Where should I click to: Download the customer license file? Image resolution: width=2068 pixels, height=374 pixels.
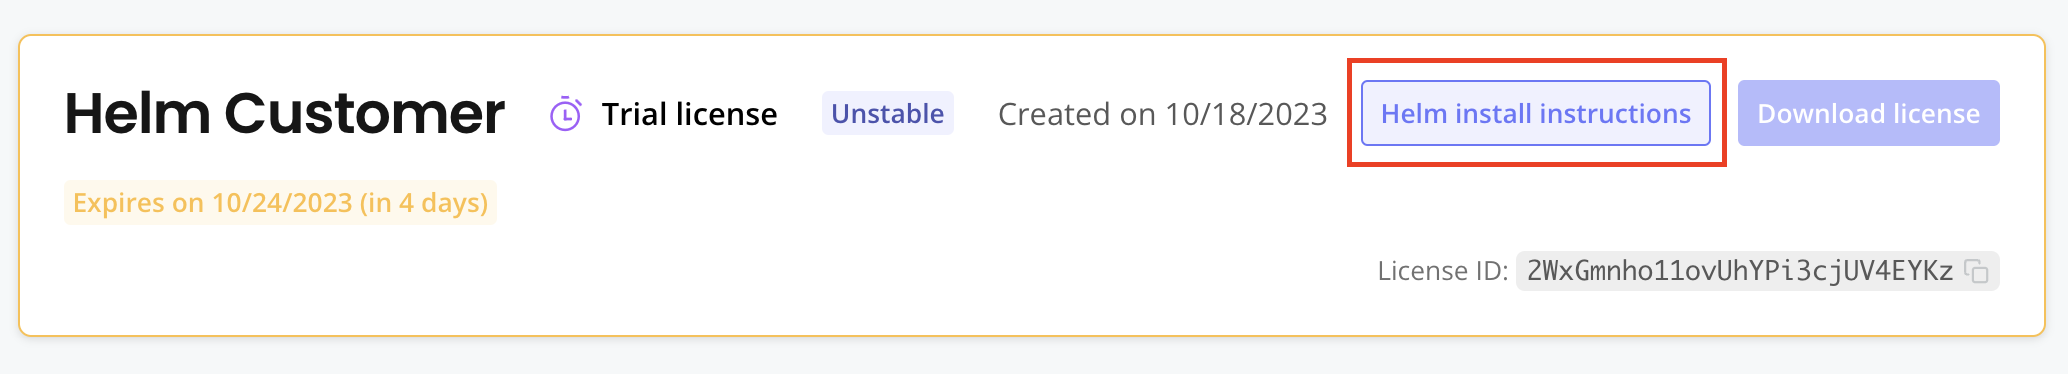coord(1868,113)
